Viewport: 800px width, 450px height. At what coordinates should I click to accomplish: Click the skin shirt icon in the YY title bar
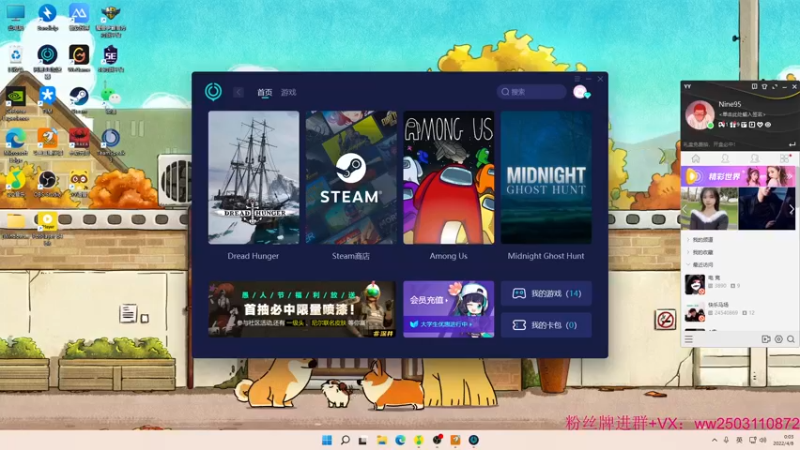(764, 87)
